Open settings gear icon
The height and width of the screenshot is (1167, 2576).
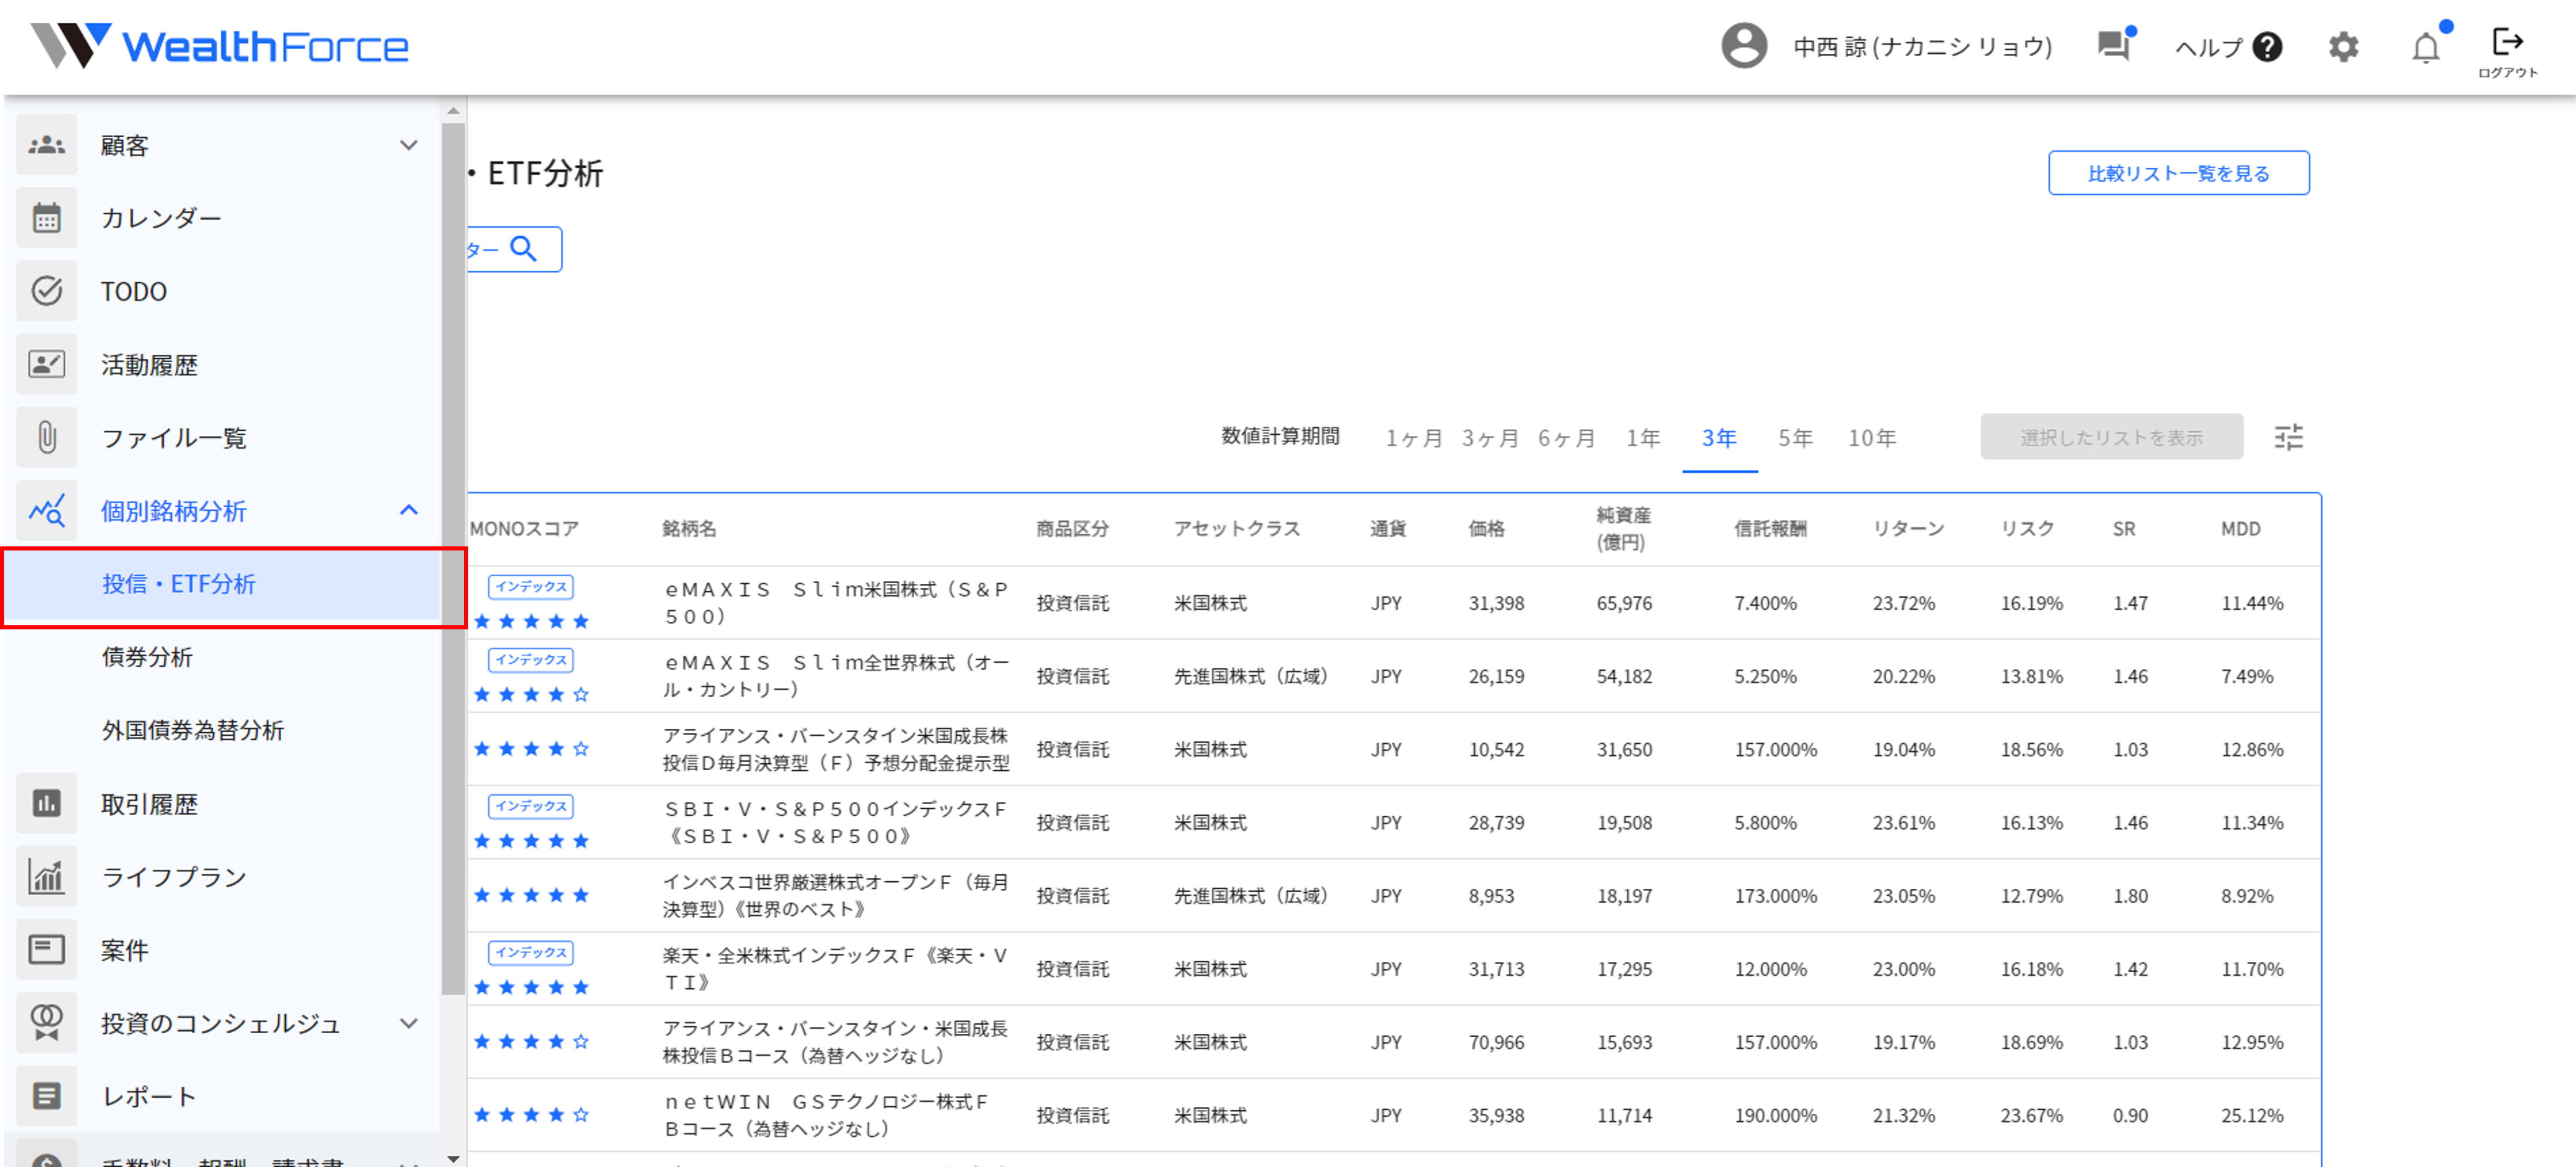click(x=2343, y=47)
